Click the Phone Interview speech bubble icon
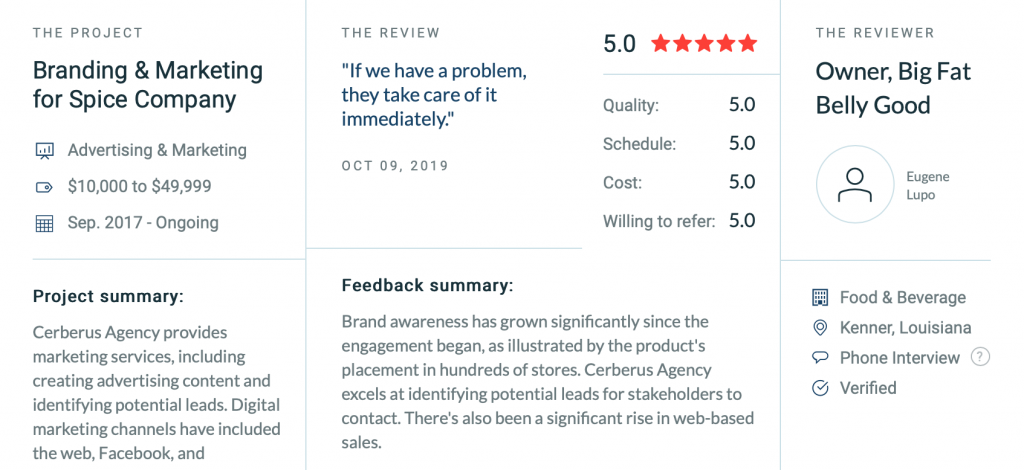The width and height of the screenshot is (1024, 470). (819, 358)
